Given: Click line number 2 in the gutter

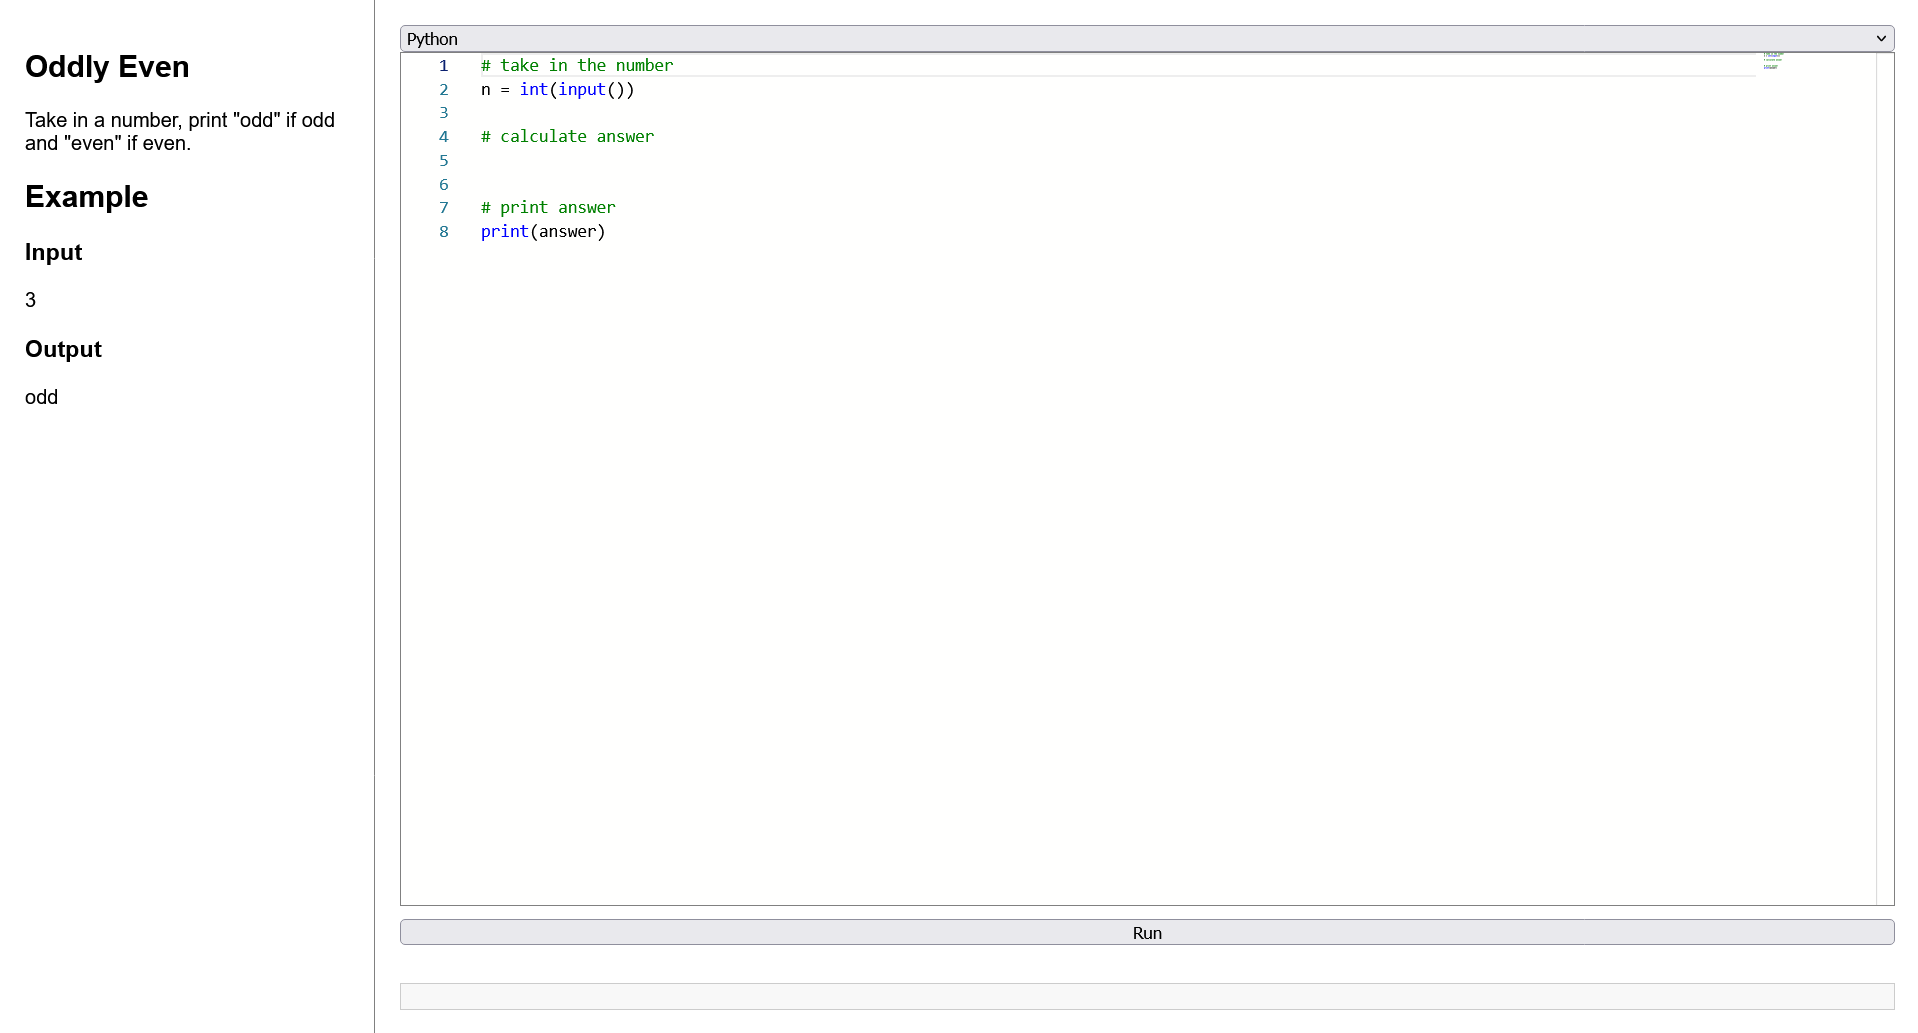Looking at the screenshot, I should 444,89.
